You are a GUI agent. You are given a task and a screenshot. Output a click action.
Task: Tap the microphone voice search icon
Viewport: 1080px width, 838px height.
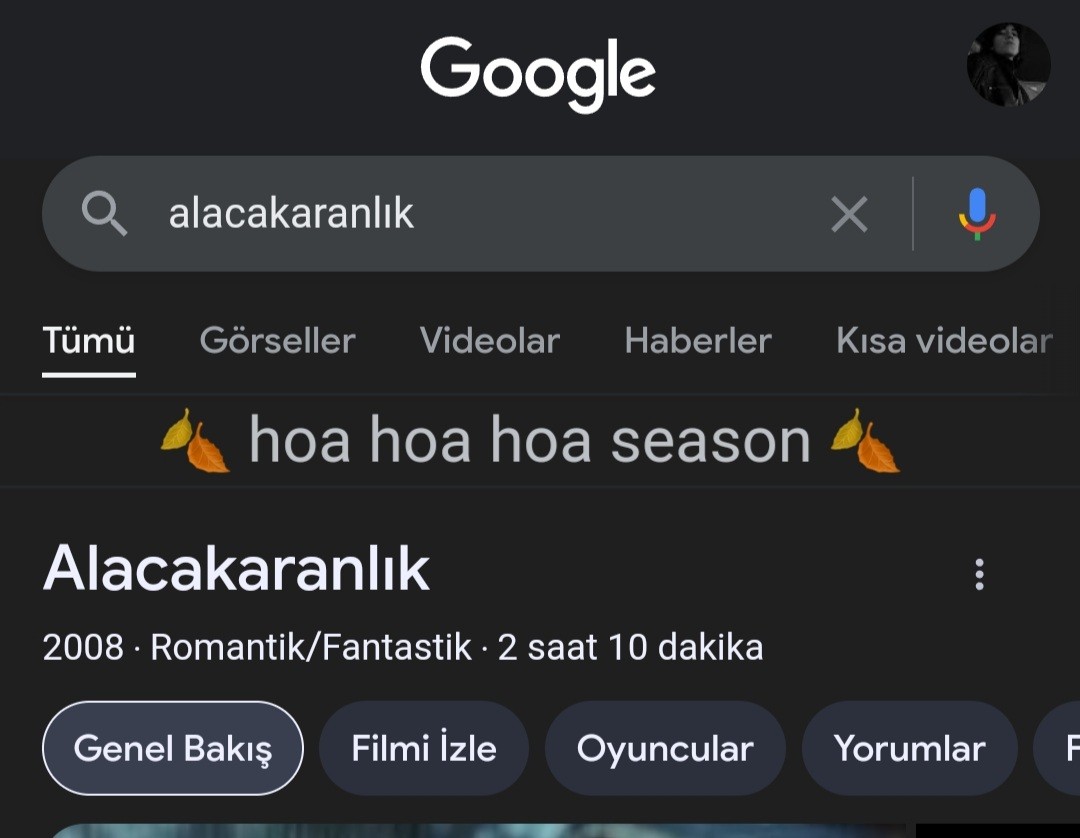coord(977,214)
